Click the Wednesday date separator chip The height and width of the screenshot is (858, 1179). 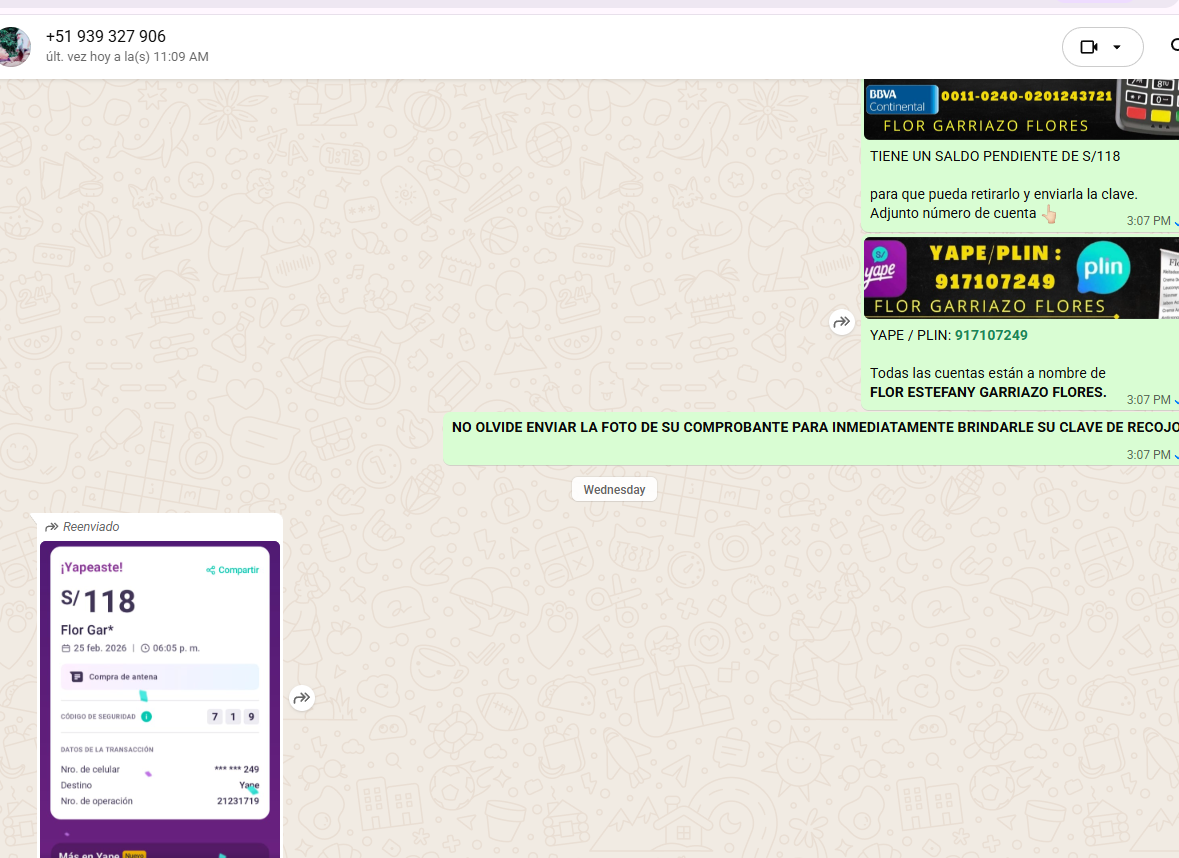(x=614, y=490)
